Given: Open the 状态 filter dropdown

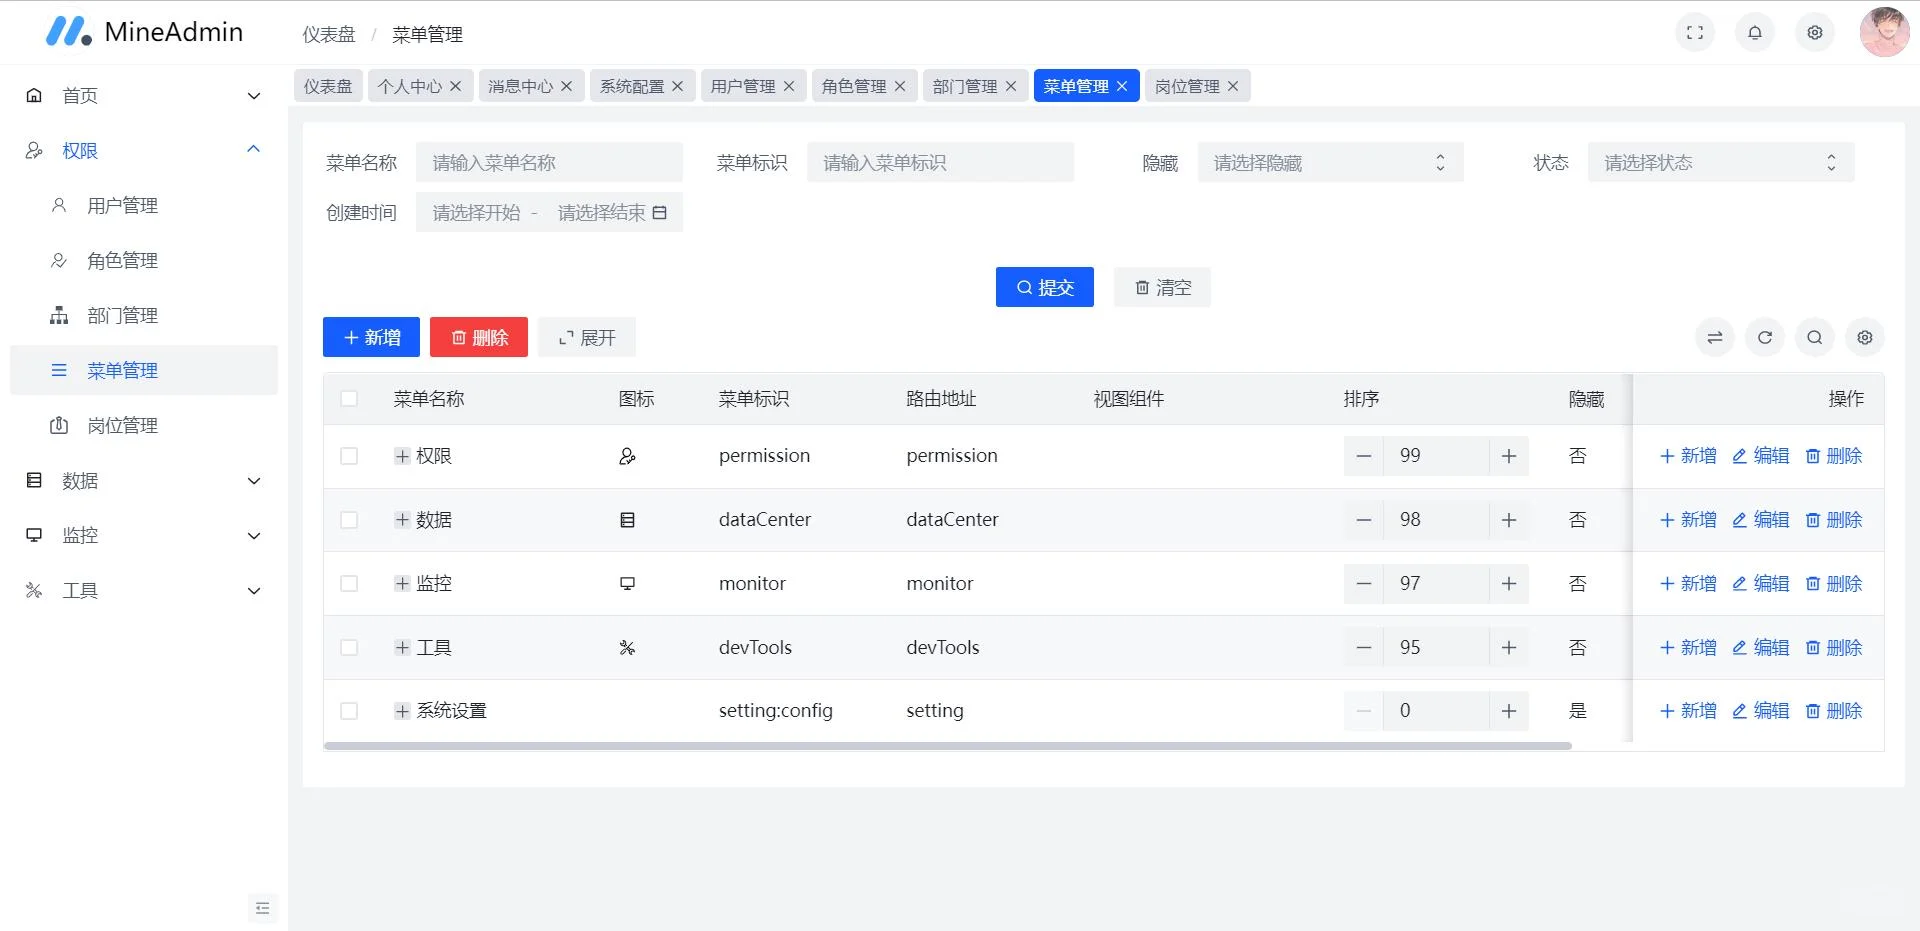Looking at the screenshot, I should click(x=1721, y=163).
